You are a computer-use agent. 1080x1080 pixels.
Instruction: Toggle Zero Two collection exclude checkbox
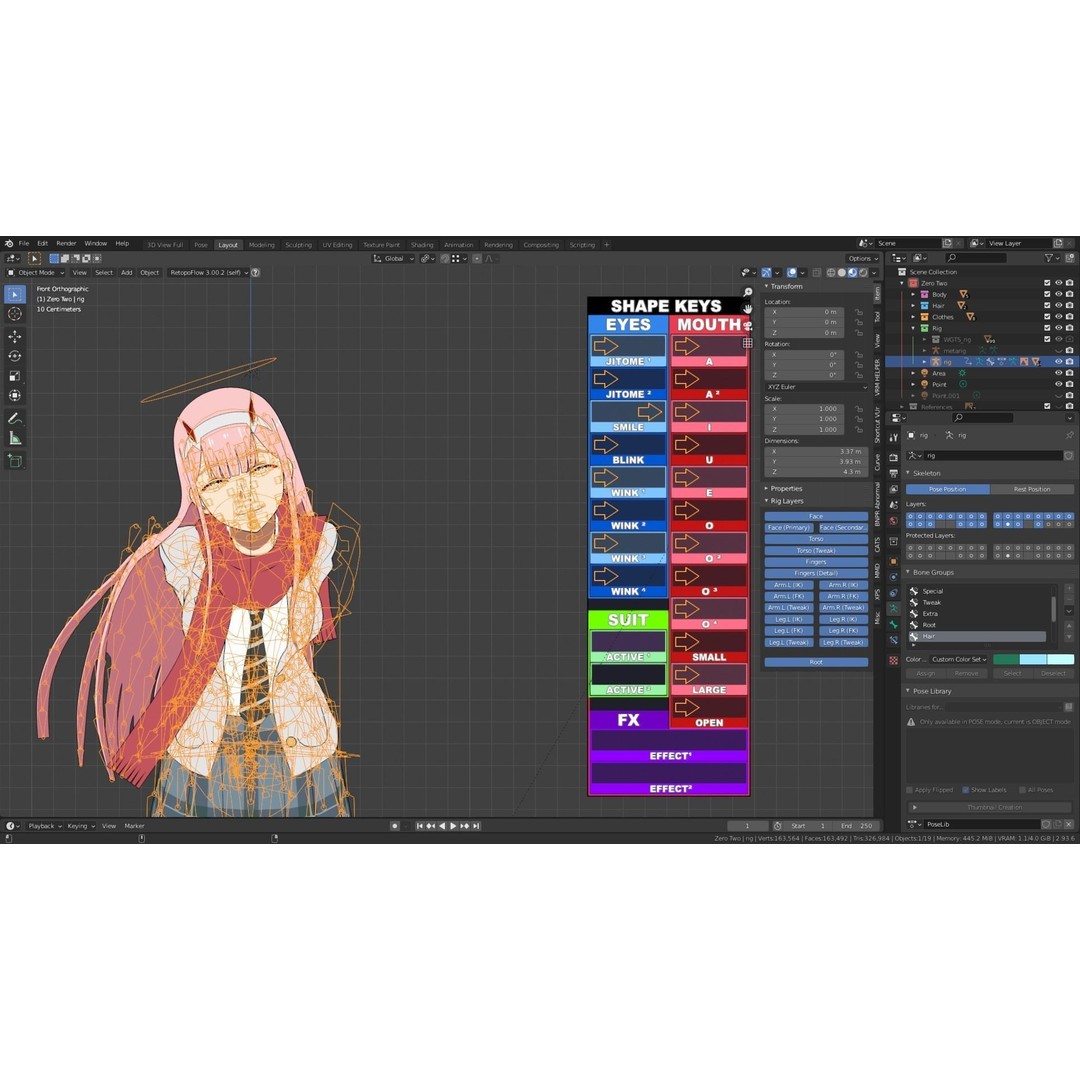(1047, 283)
